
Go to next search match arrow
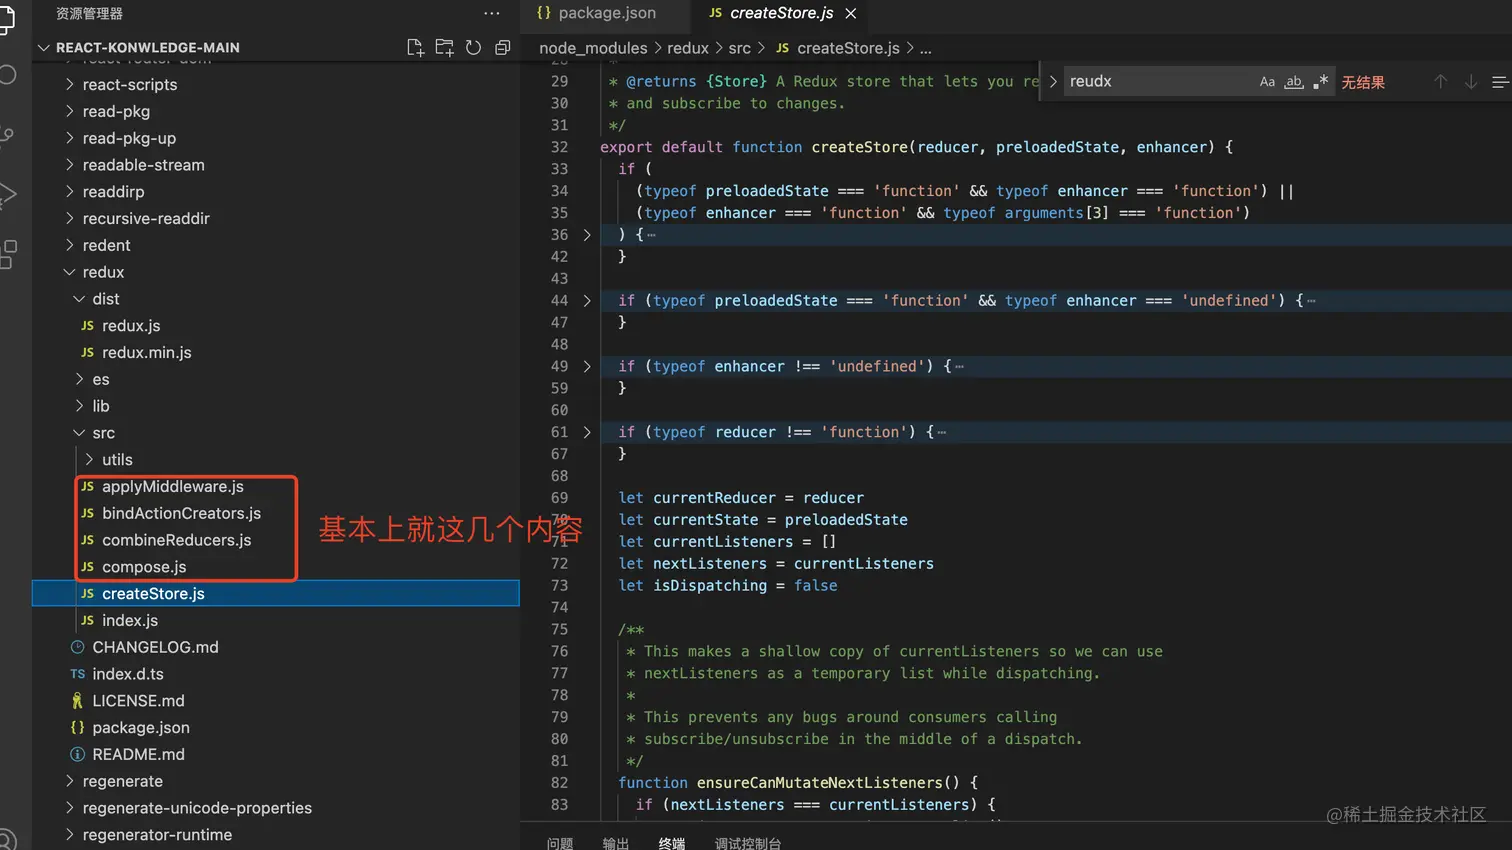pyautogui.click(x=1470, y=82)
